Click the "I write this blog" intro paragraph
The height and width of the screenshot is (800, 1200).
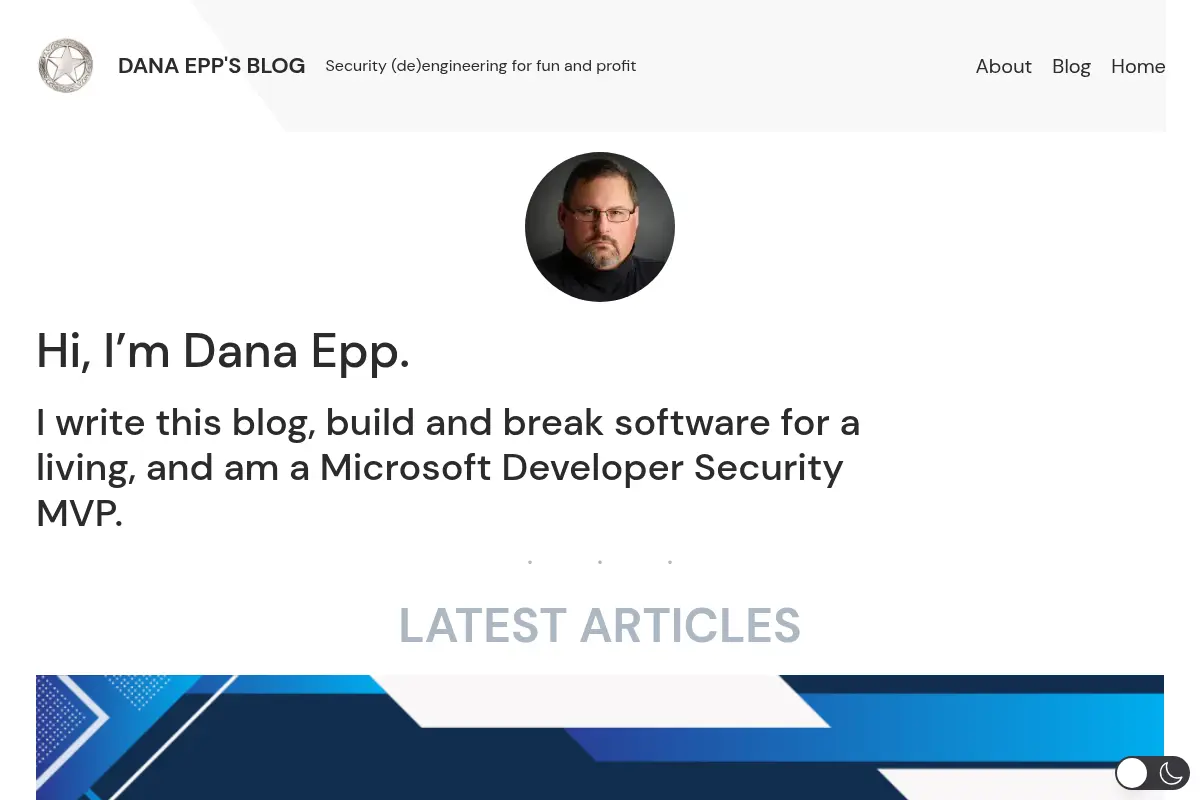pos(448,468)
